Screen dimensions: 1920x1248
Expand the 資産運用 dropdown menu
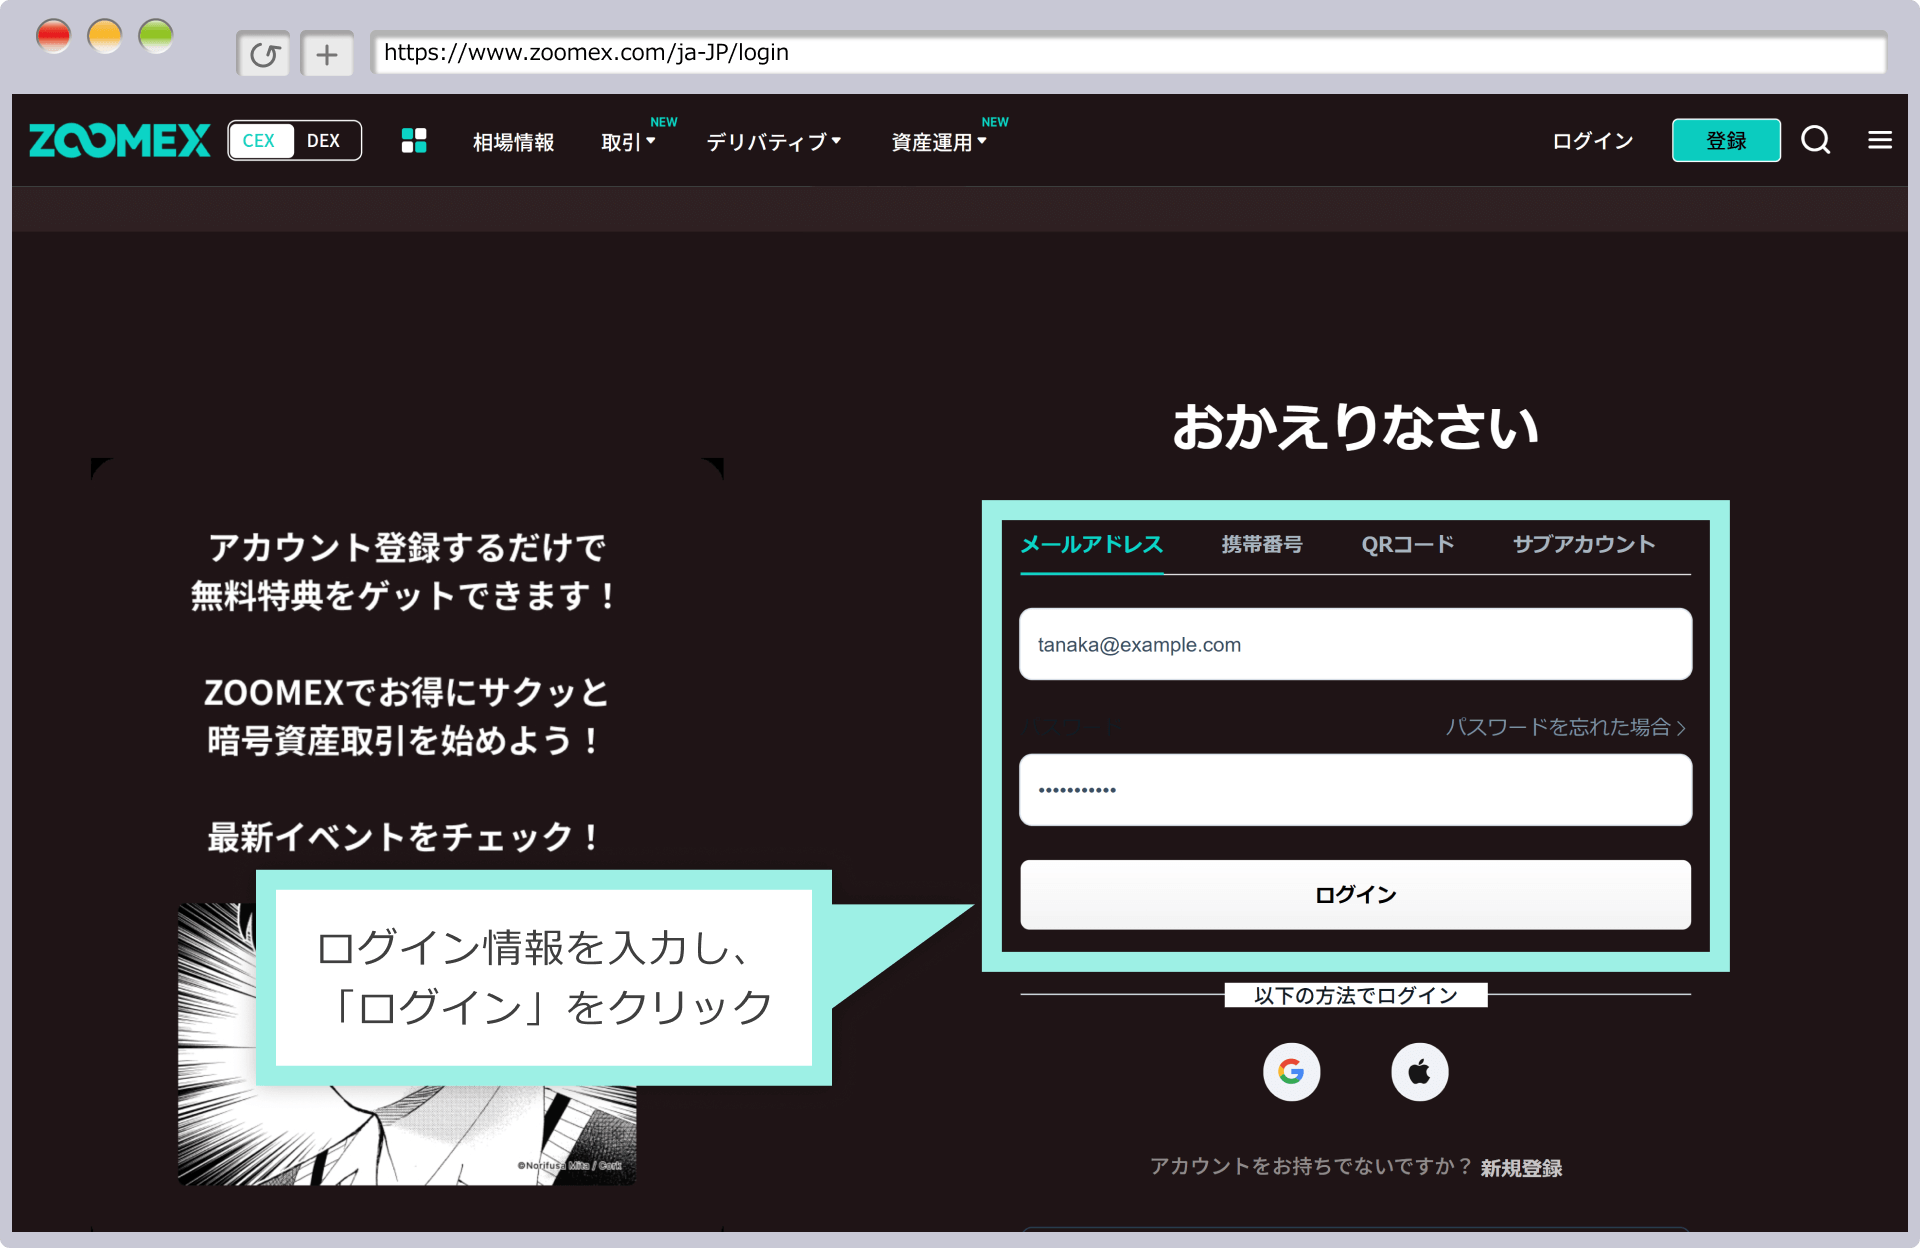click(x=939, y=142)
